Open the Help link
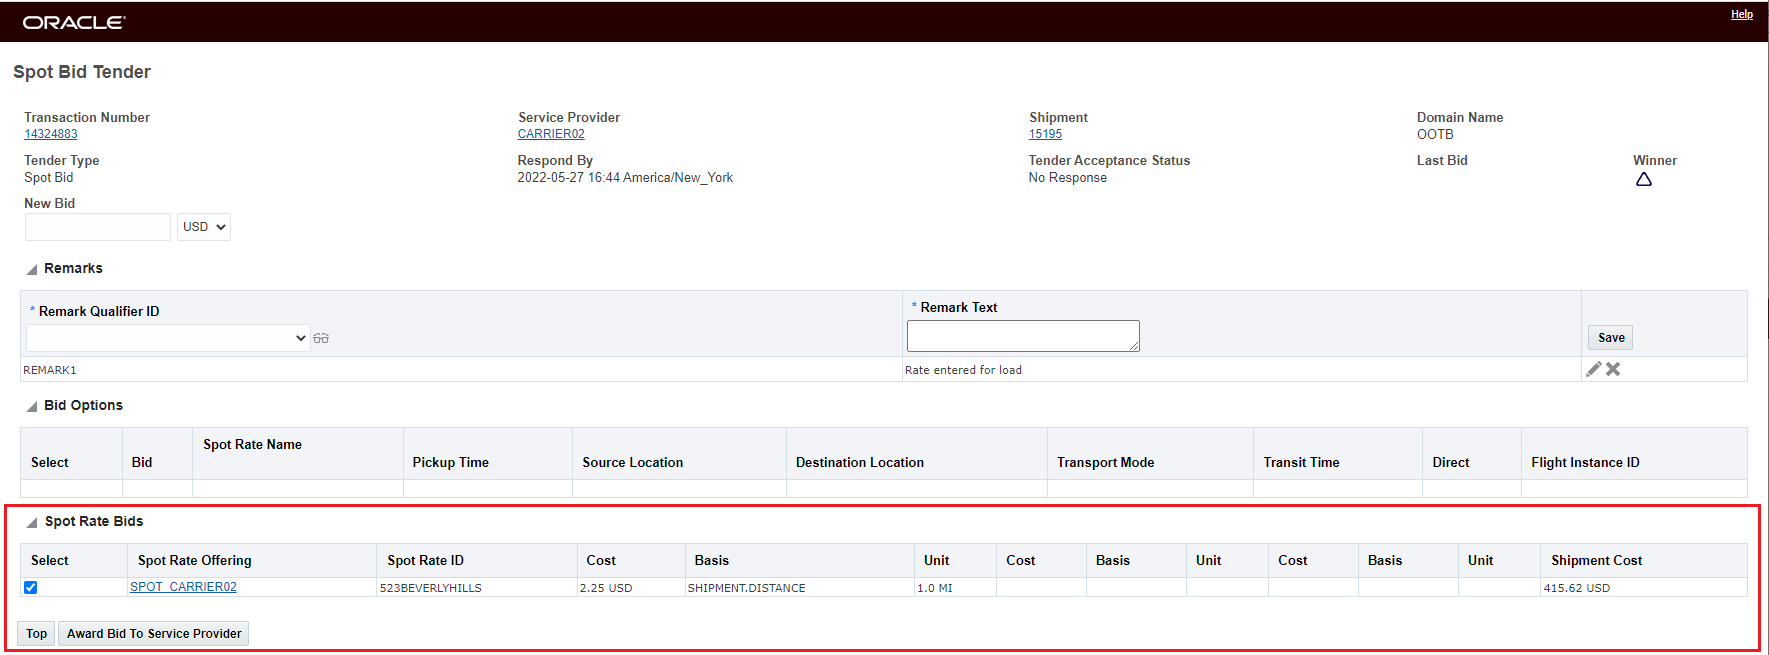 [x=1741, y=15]
